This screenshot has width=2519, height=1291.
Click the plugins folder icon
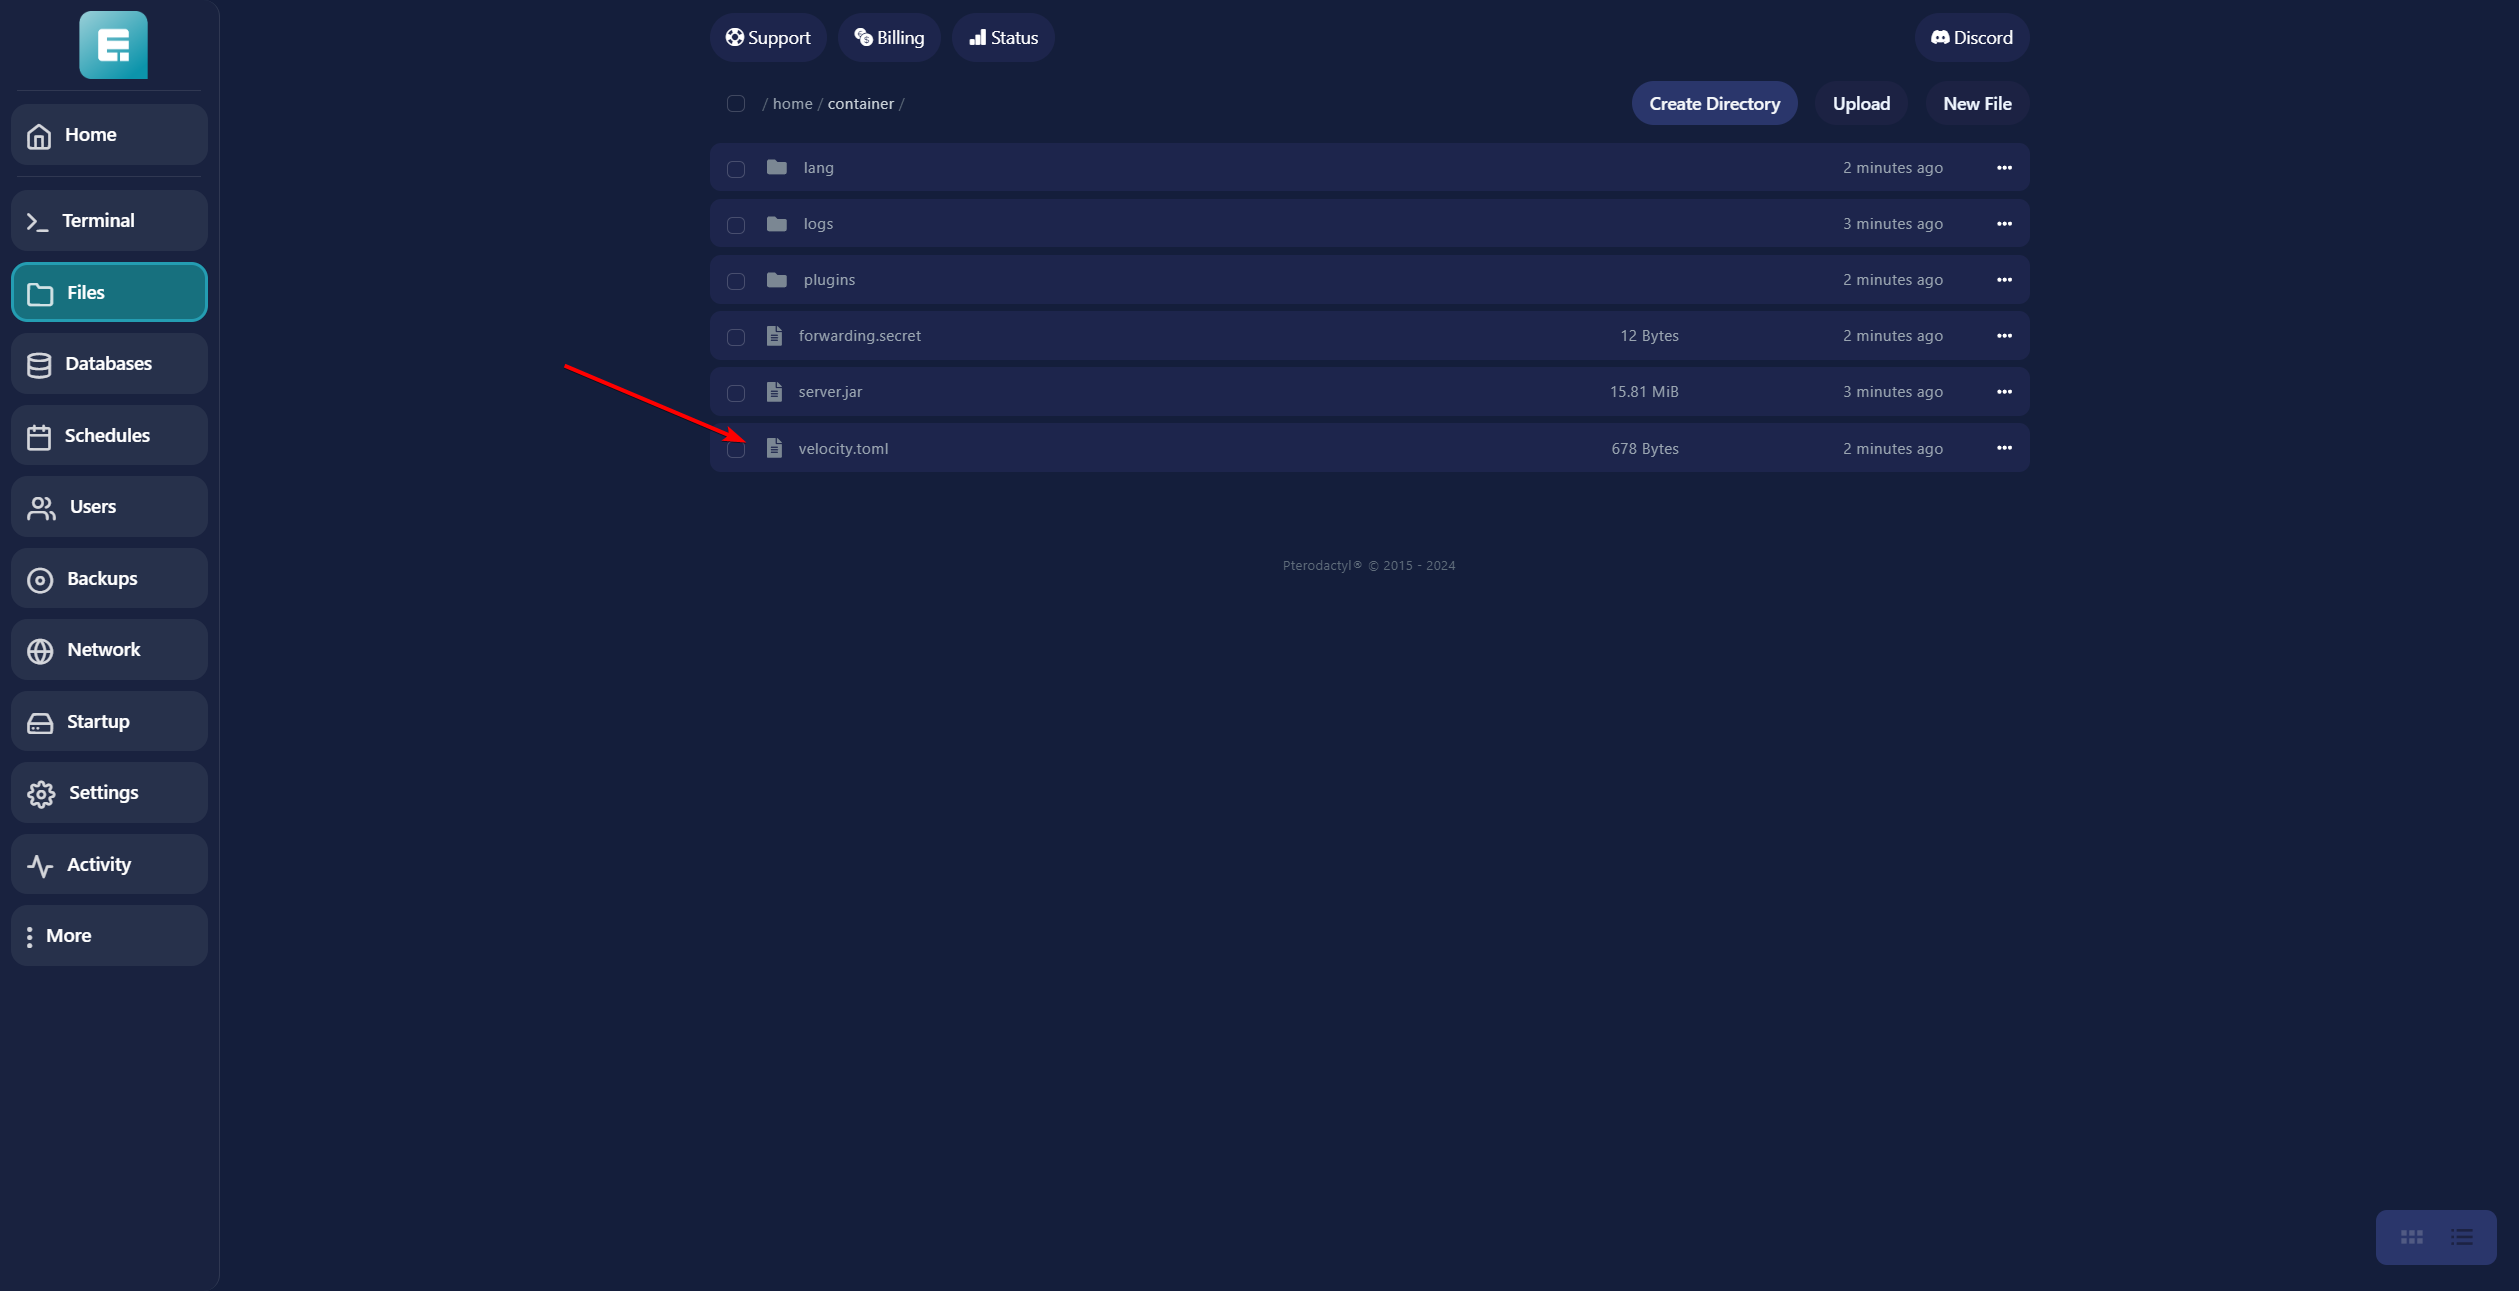[x=776, y=280]
